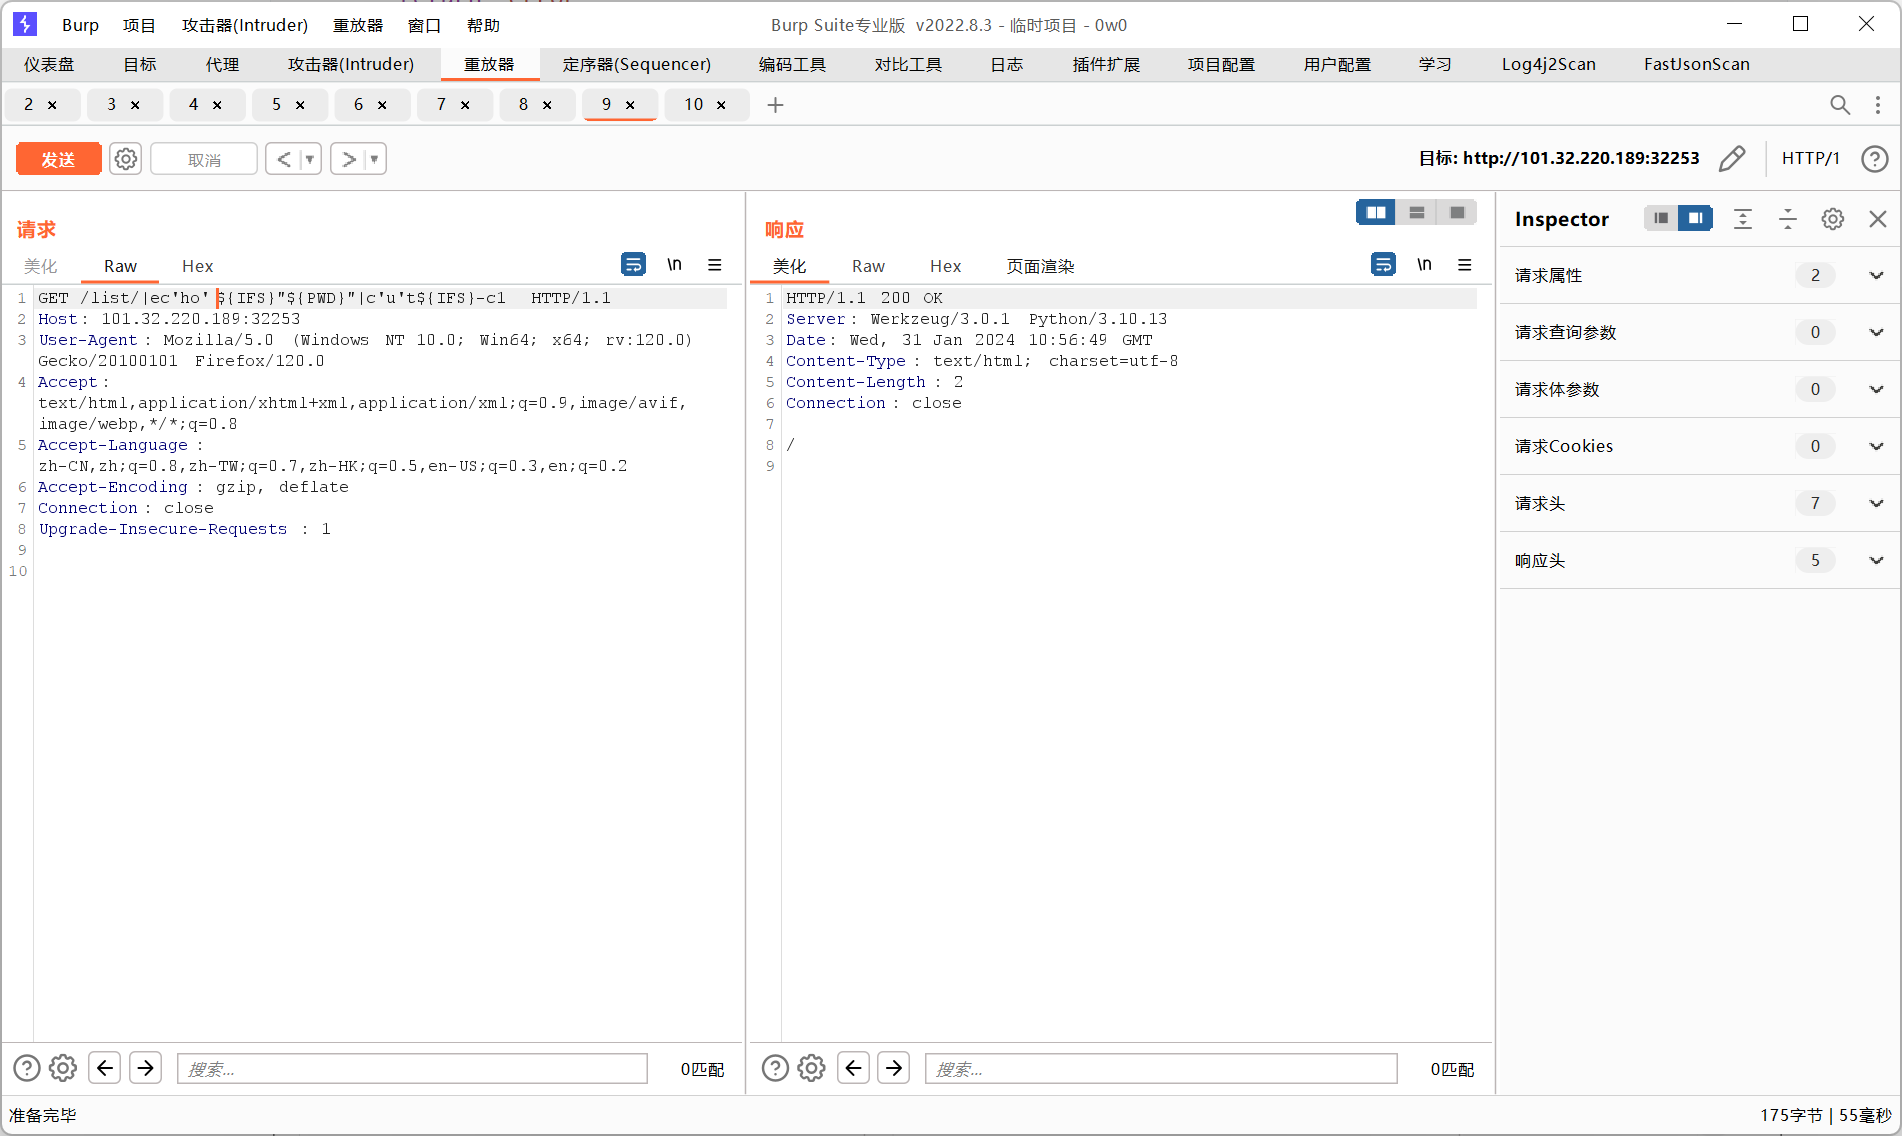
Task: Close the Inspector panel
Action: [x=1878, y=219]
